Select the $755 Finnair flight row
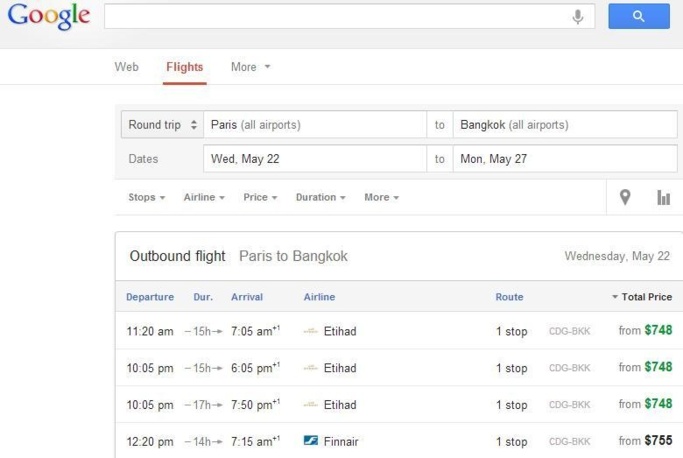Image resolution: width=683 pixels, height=458 pixels. tap(400, 441)
